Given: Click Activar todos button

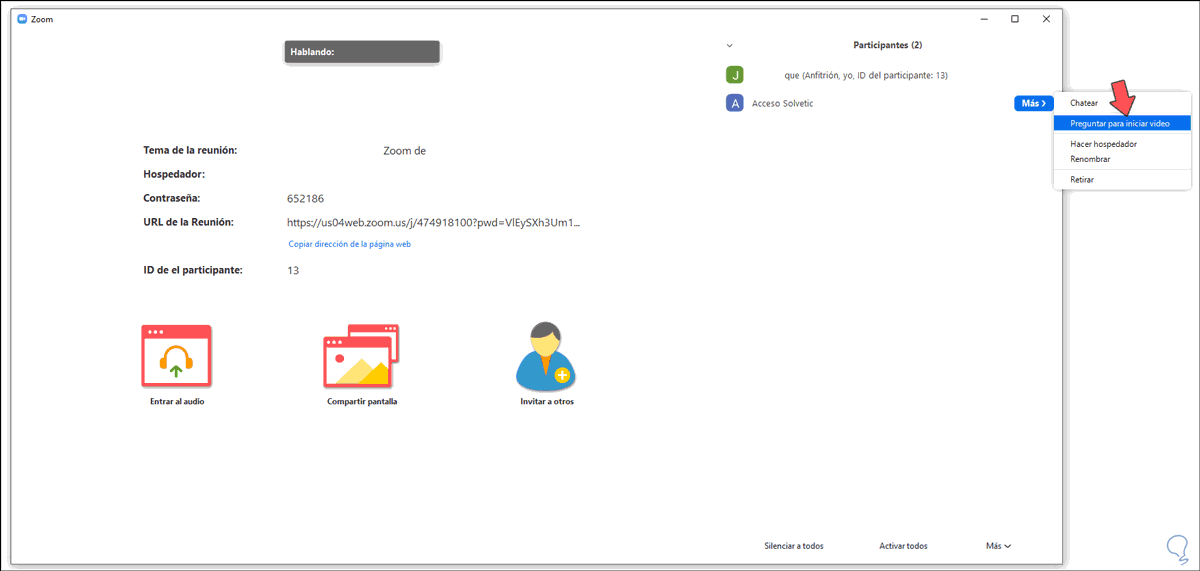Looking at the screenshot, I should 903,546.
